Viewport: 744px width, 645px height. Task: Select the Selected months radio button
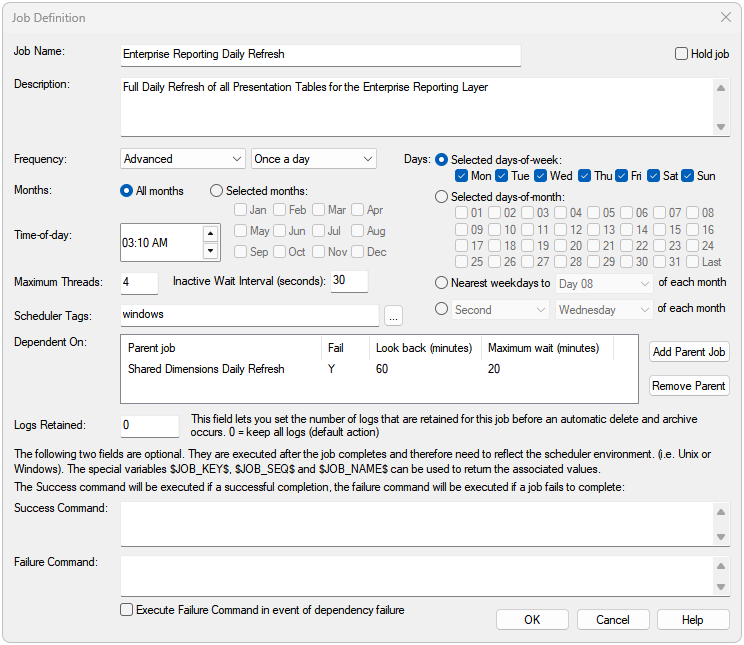pos(217,191)
